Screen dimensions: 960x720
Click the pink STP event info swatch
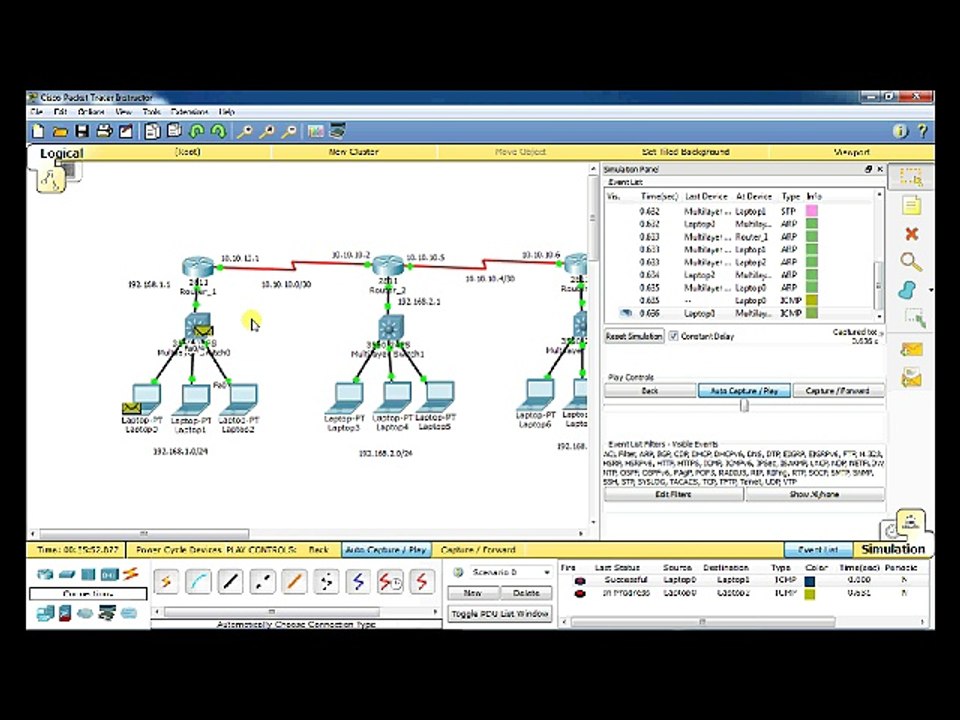click(812, 211)
